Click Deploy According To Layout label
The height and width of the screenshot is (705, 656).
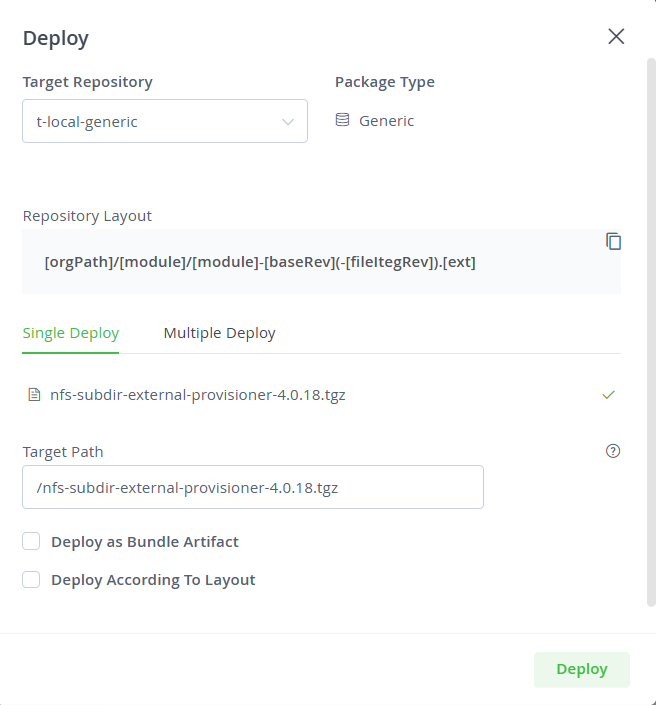coord(153,580)
